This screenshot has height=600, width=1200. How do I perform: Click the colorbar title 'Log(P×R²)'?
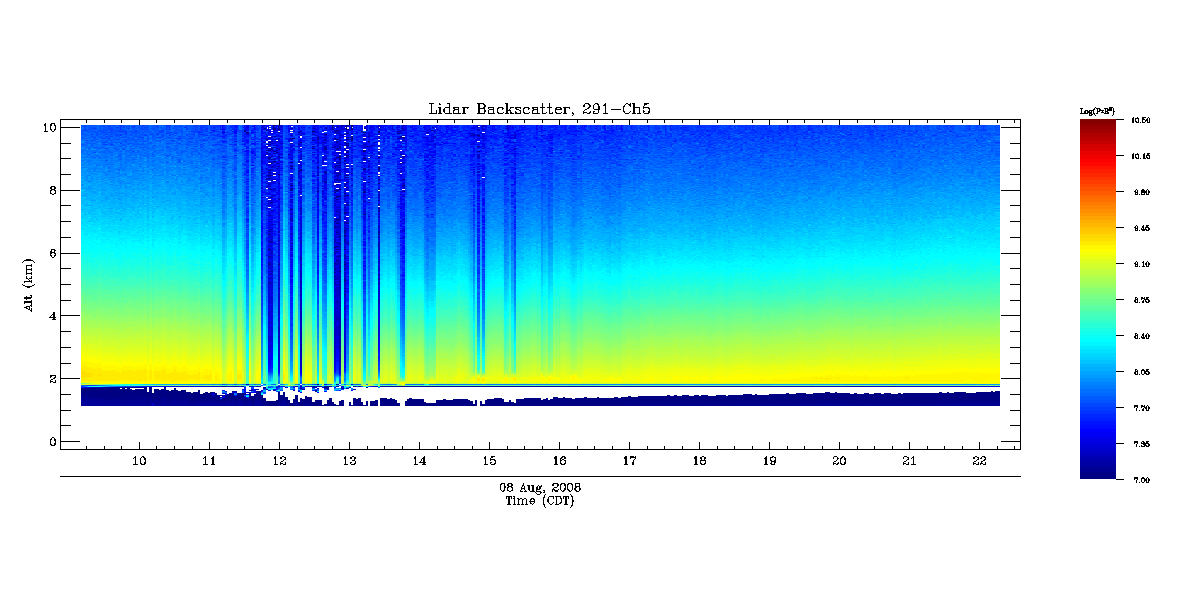pyautogui.click(x=1096, y=110)
